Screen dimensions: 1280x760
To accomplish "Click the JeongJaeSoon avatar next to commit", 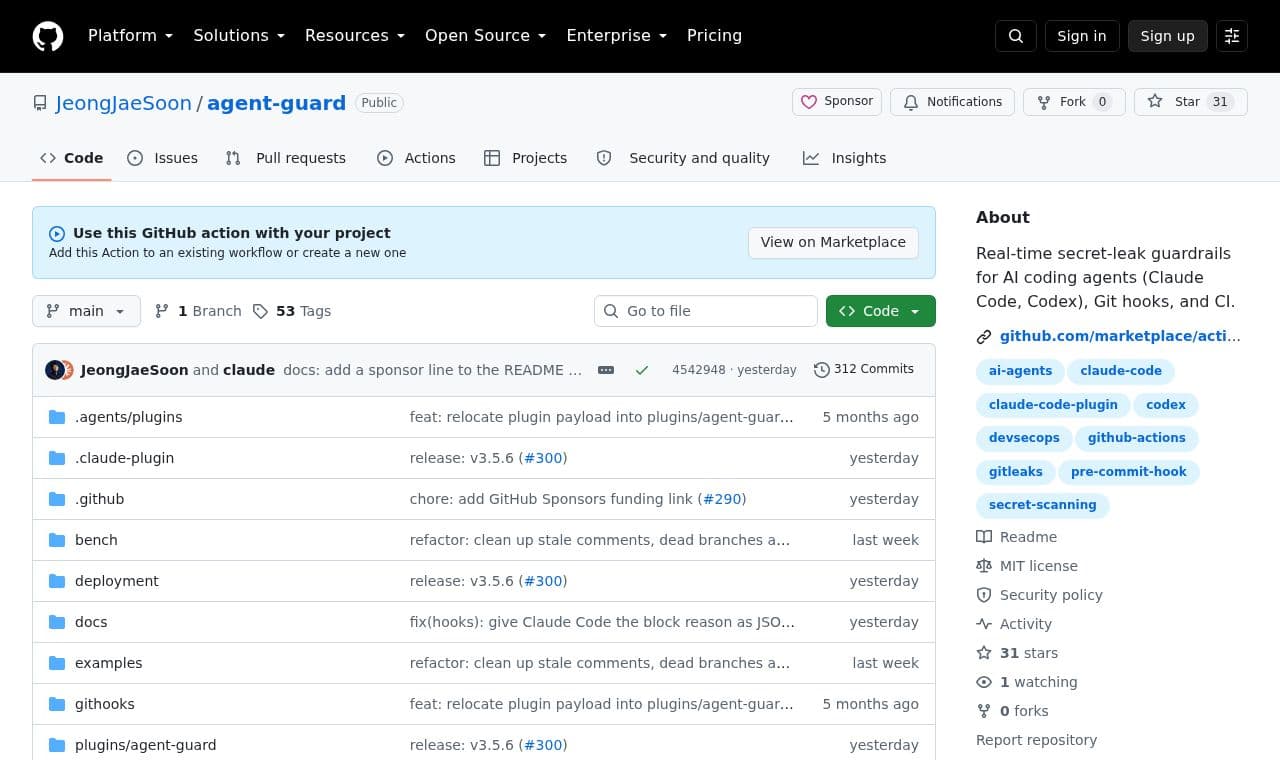I will [54, 370].
